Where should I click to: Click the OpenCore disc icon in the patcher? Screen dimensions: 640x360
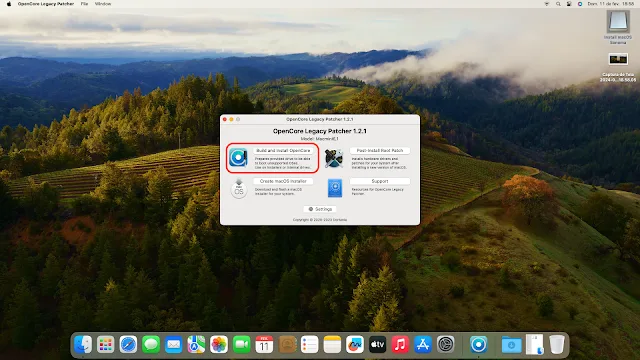click(238, 158)
